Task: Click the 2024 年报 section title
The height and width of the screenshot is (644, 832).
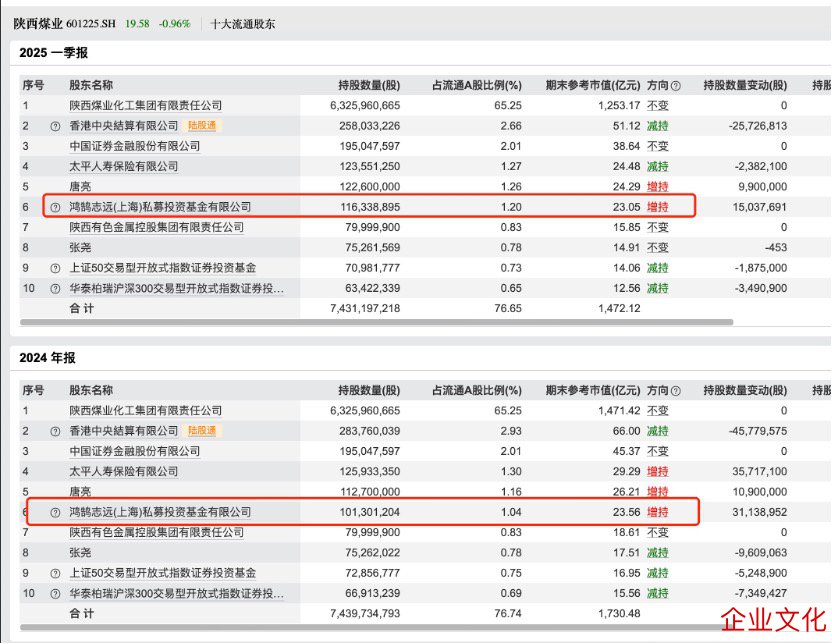Action: coord(47,358)
